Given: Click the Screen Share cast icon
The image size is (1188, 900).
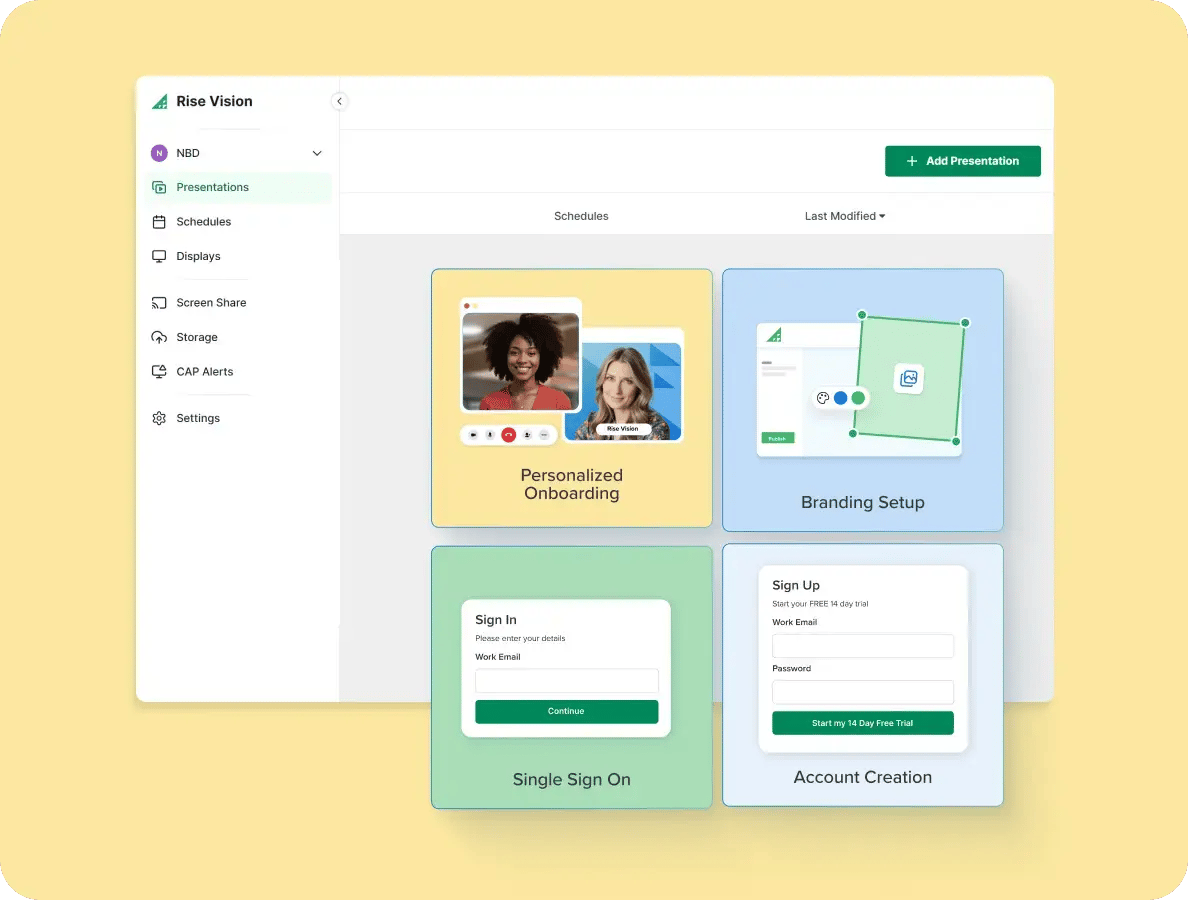Looking at the screenshot, I should point(159,303).
